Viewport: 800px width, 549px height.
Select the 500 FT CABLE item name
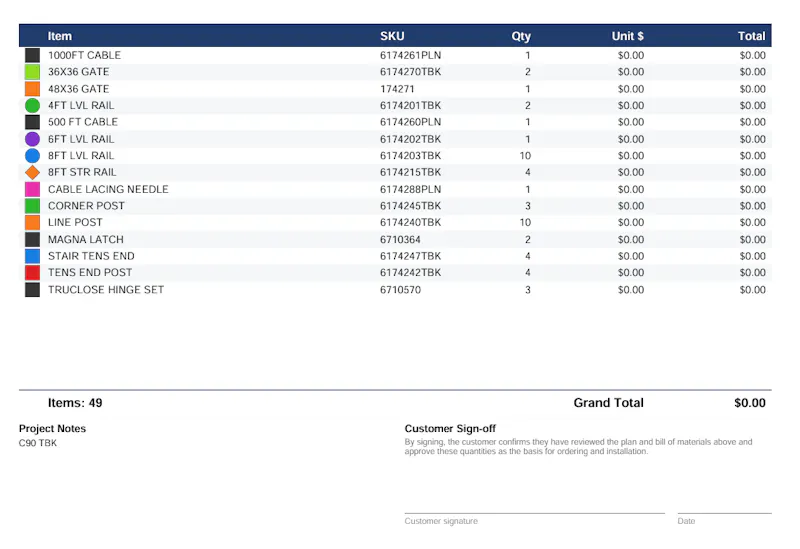click(83, 122)
